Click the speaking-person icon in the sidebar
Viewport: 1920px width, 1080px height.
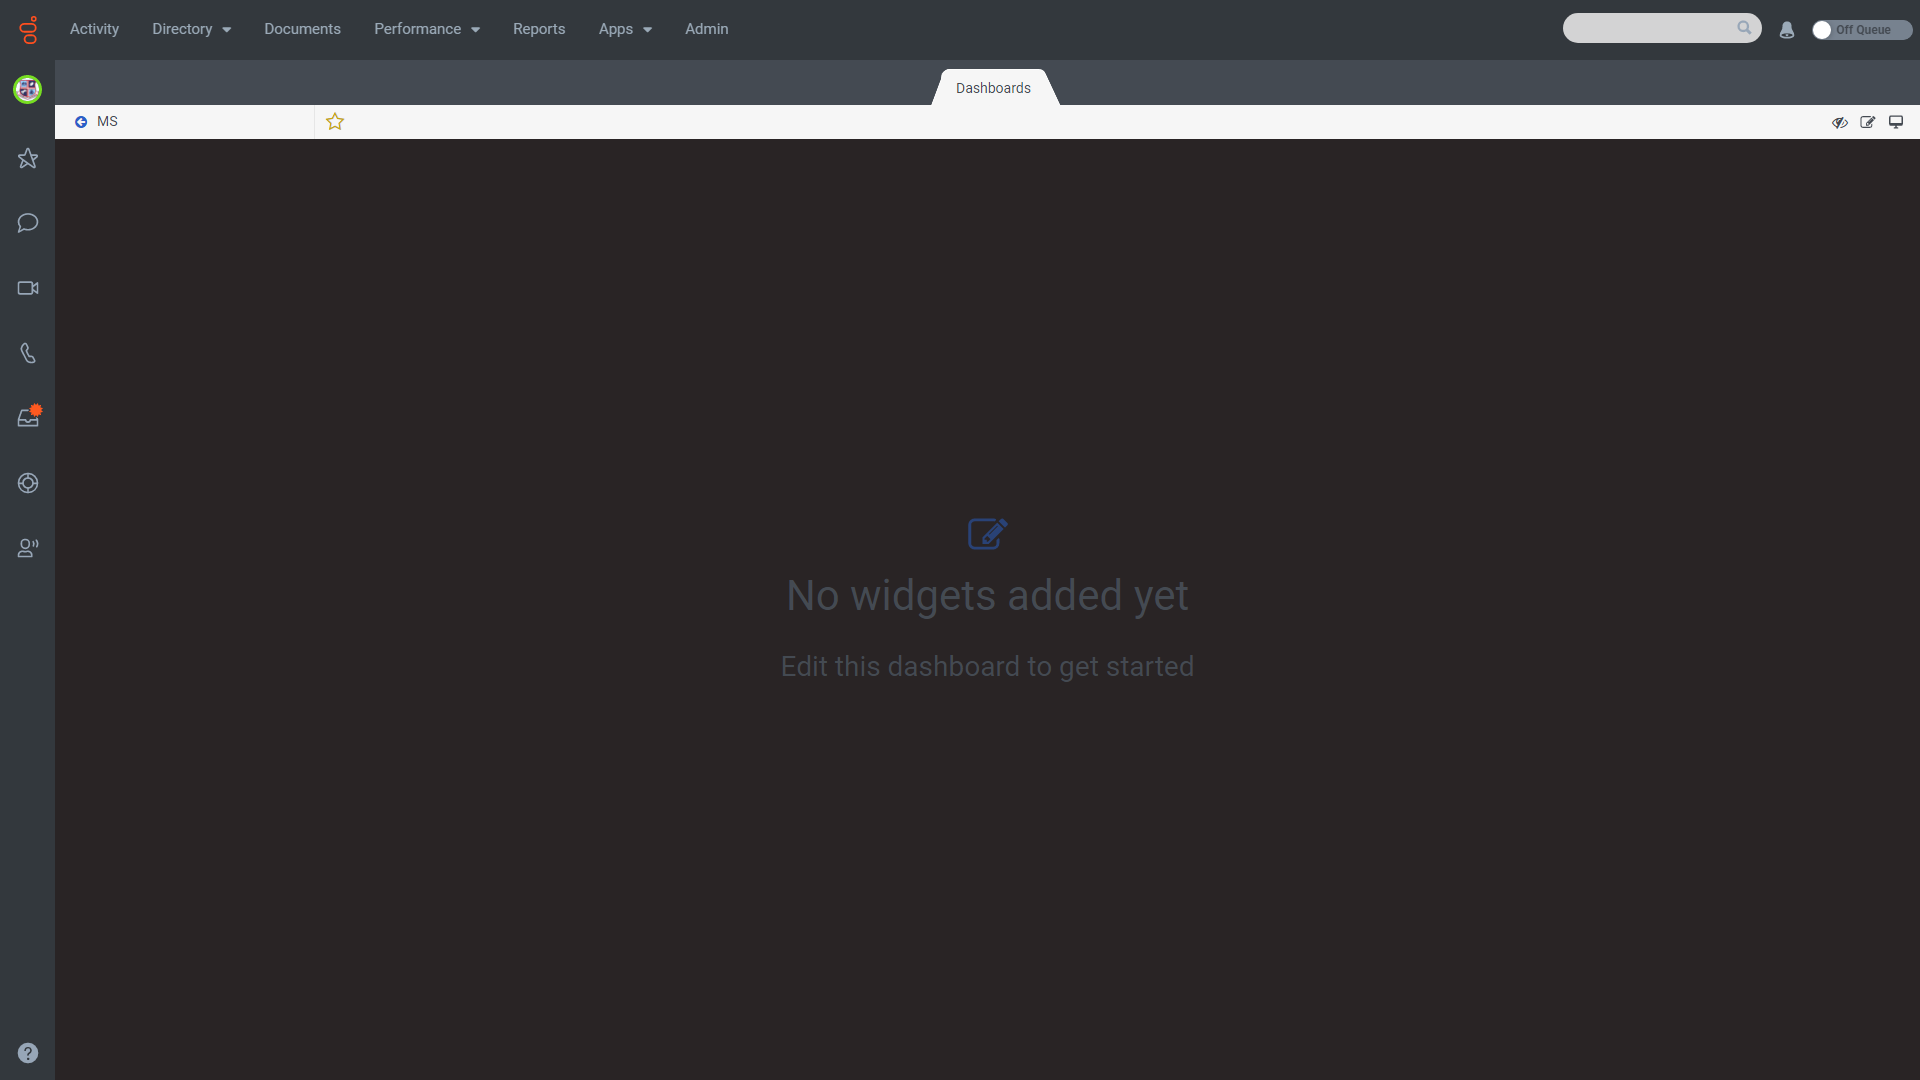point(28,548)
